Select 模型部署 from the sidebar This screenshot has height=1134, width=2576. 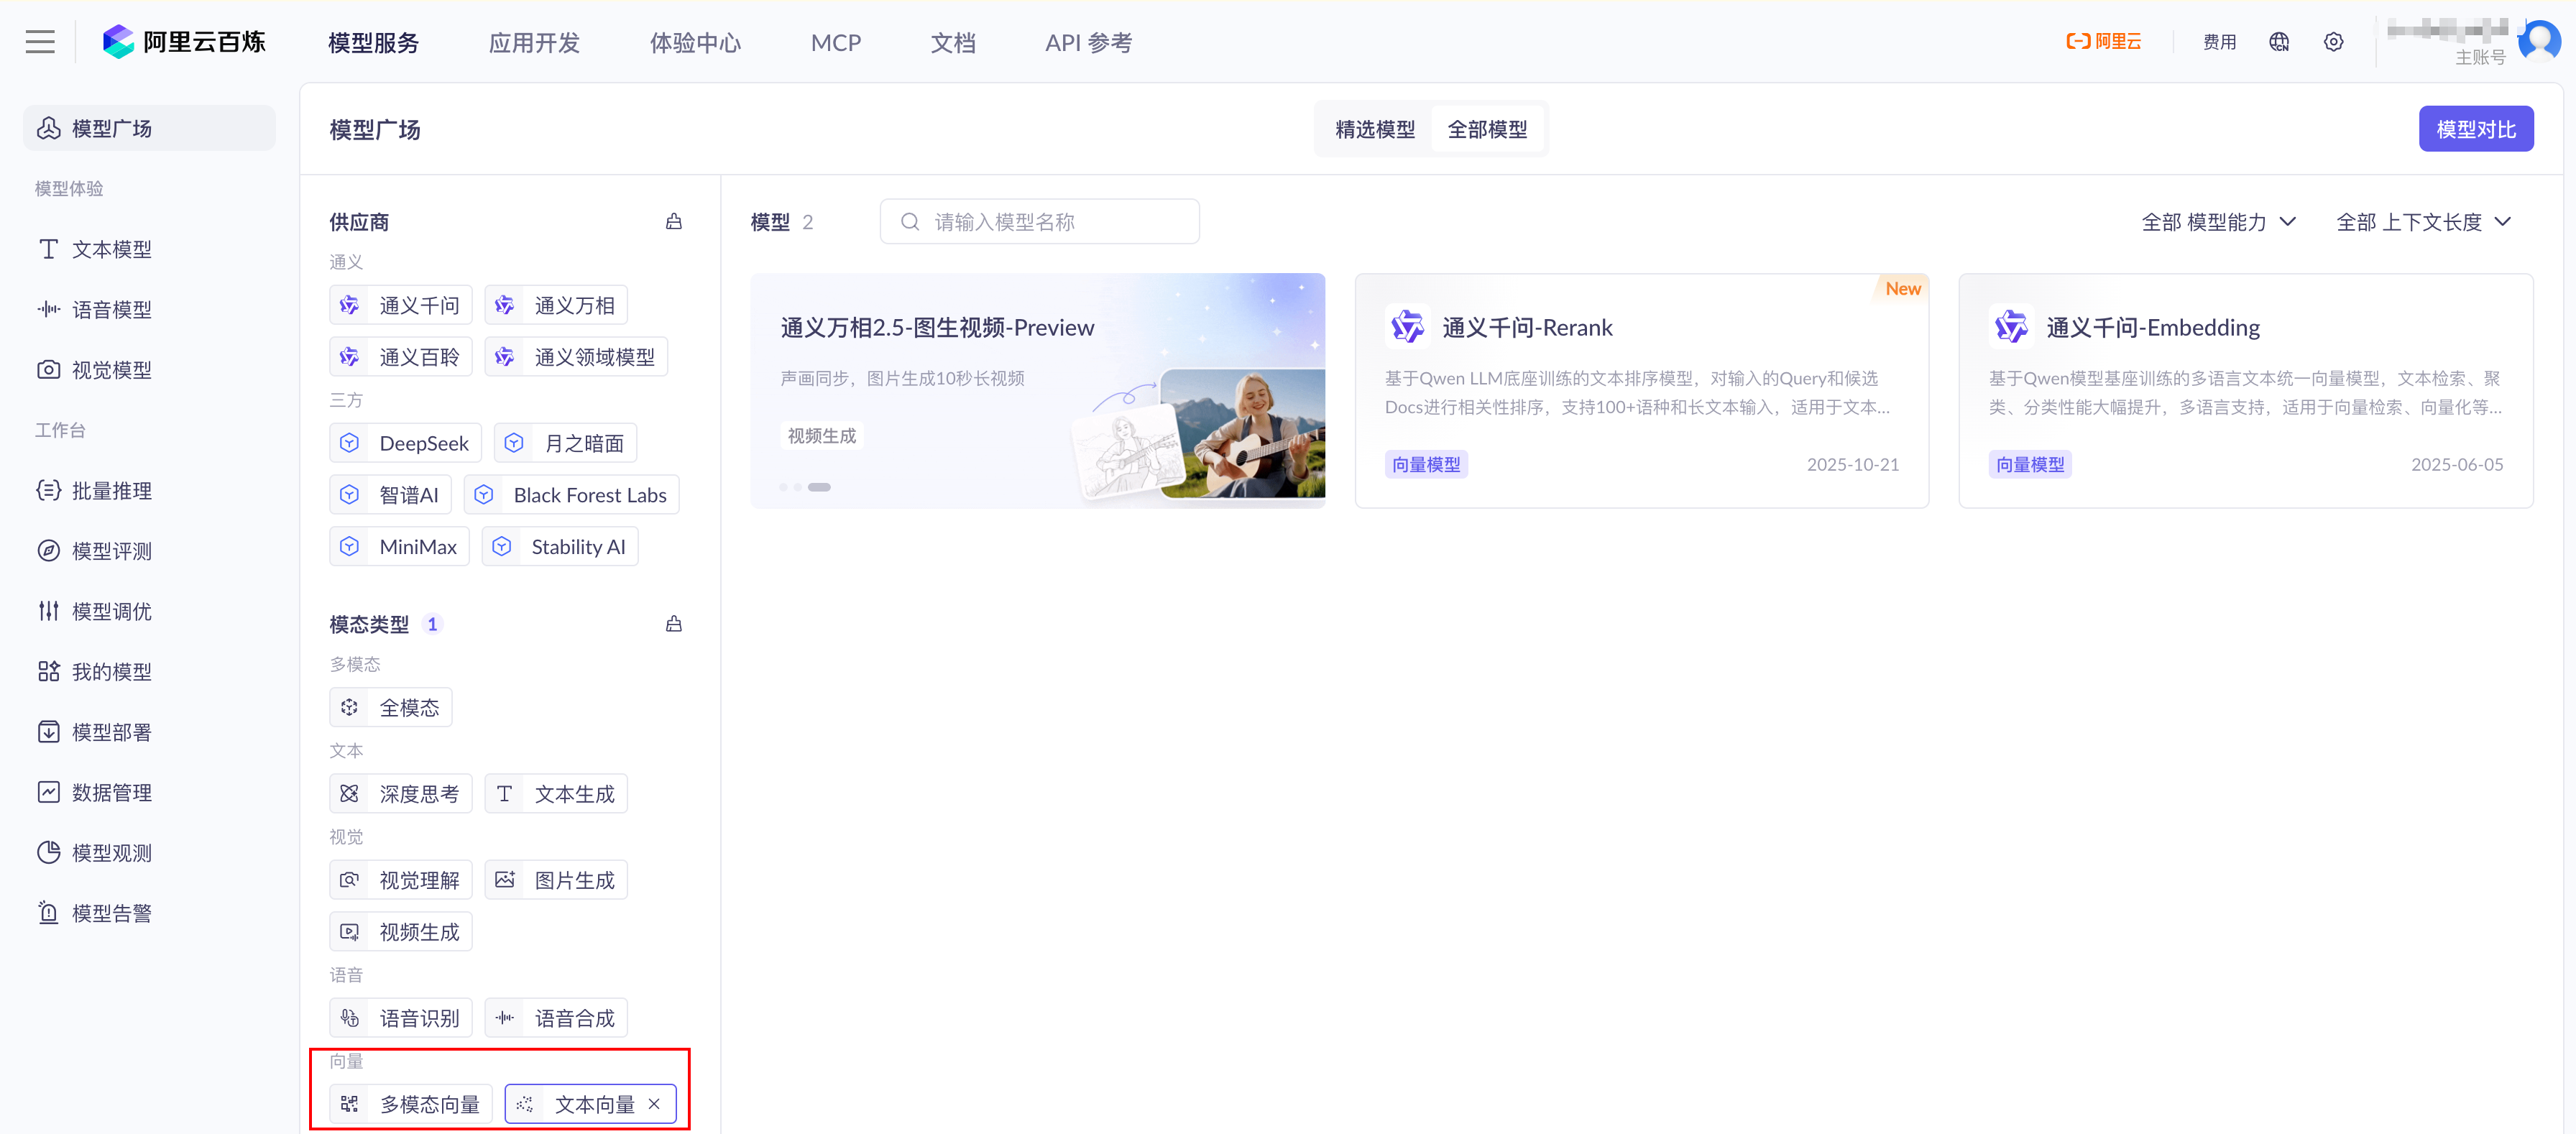(112, 731)
